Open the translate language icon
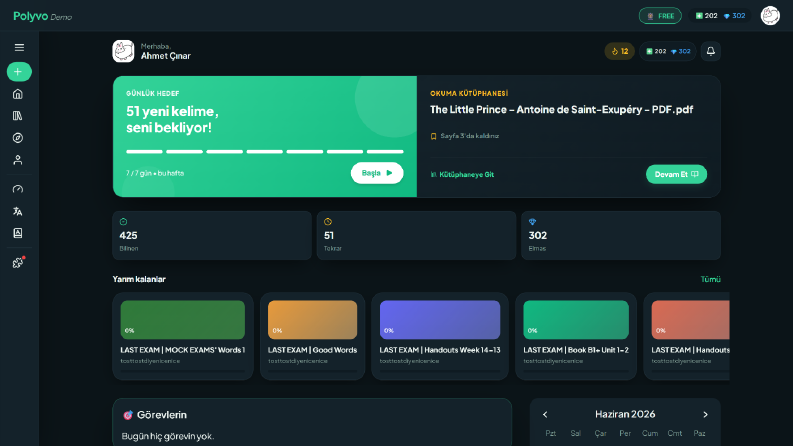Screen dimensions: 793x446 pos(18,211)
